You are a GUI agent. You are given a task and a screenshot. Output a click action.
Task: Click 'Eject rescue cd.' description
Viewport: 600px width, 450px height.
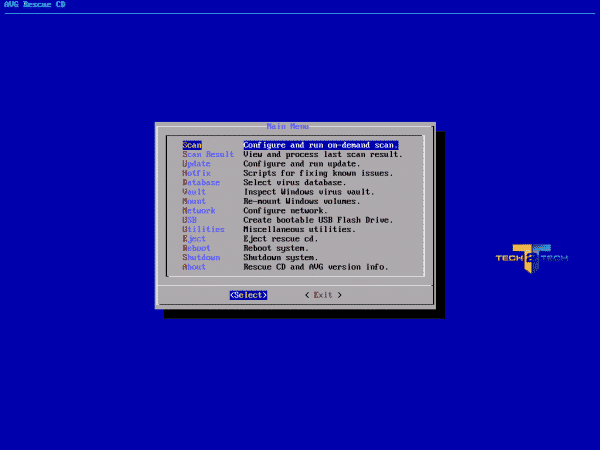click(281, 239)
